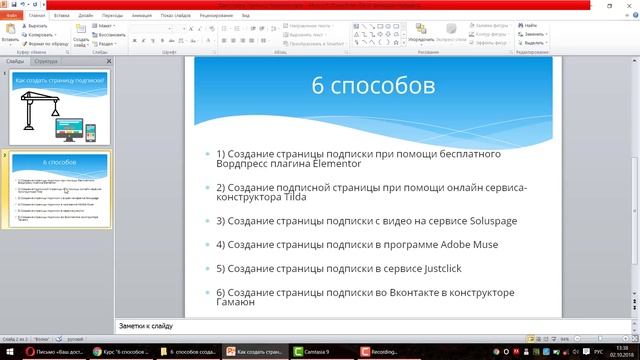Copy selection with Копировать
Image resolution: width=640 pixels, height=360 pixels.
coord(39,35)
